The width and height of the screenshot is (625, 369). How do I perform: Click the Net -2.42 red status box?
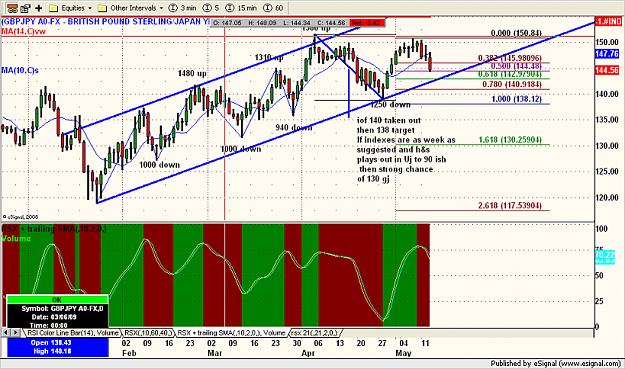366,23
